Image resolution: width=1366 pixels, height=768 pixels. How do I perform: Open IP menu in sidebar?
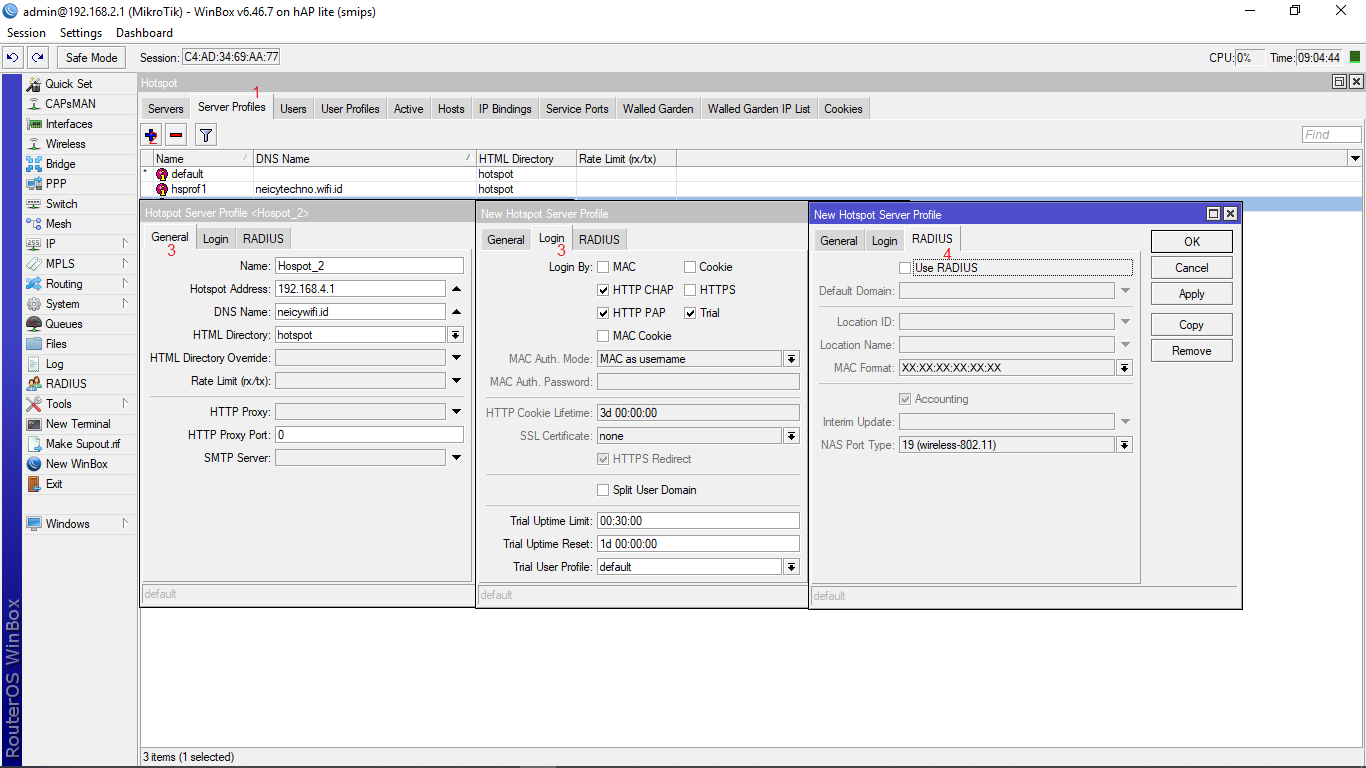(80, 244)
